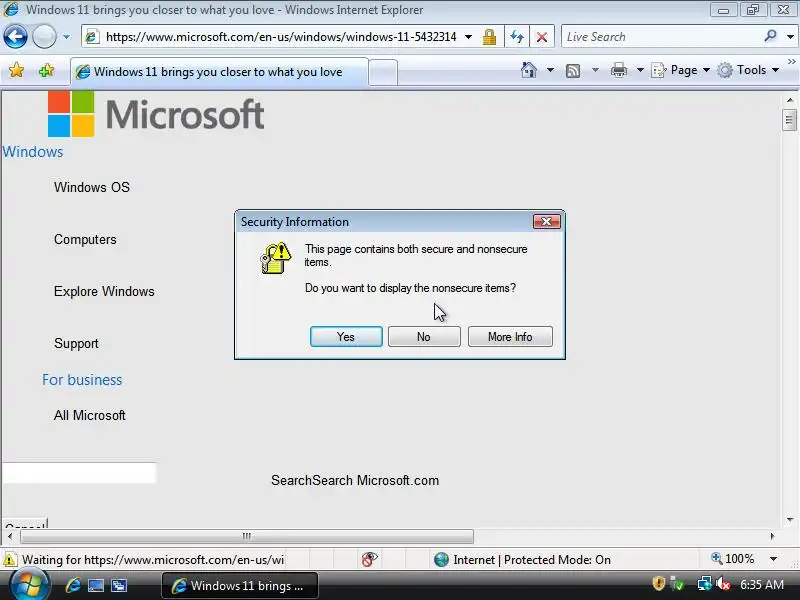Click the greyed Forward navigation button
Screen dimensions: 800x600
[x=44, y=37]
